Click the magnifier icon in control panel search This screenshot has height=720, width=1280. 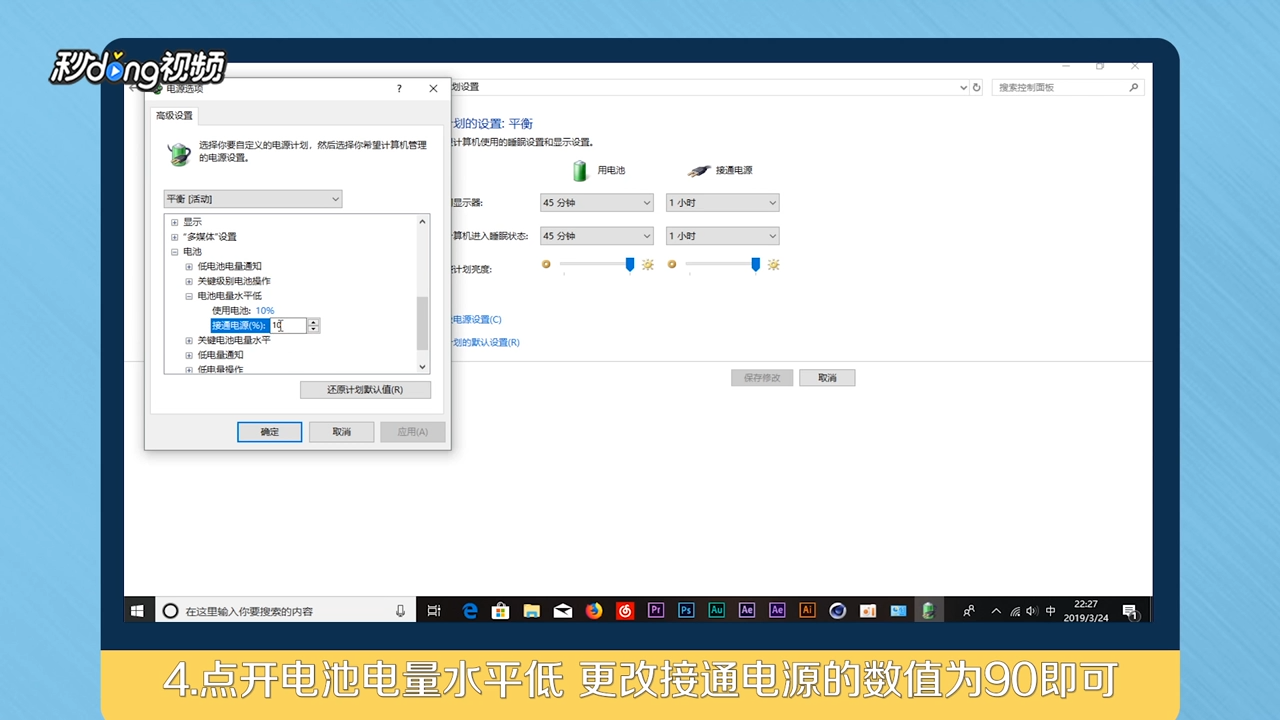[x=1134, y=87]
